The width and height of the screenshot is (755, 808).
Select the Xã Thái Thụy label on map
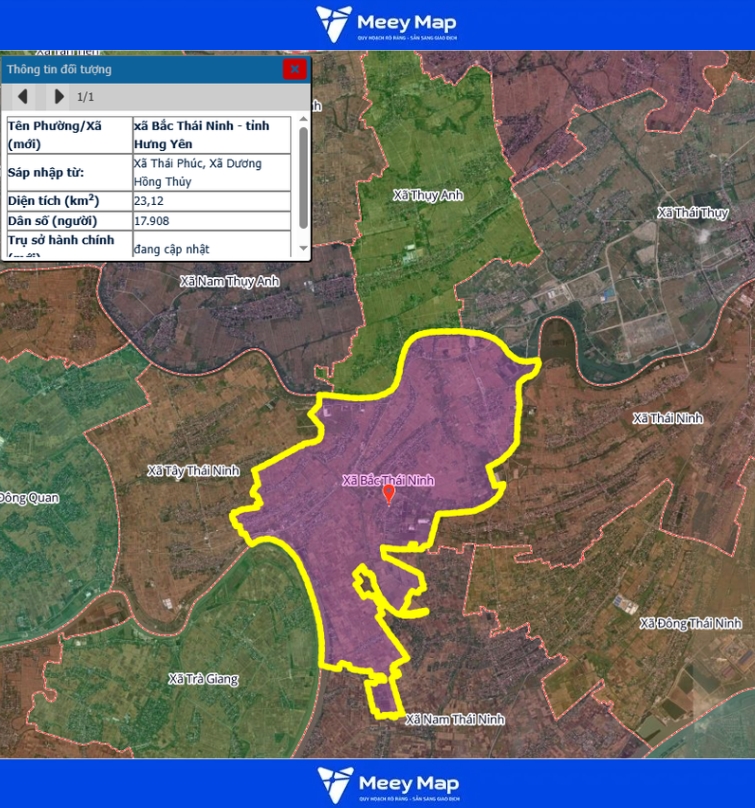pyautogui.click(x=693, y=213)
